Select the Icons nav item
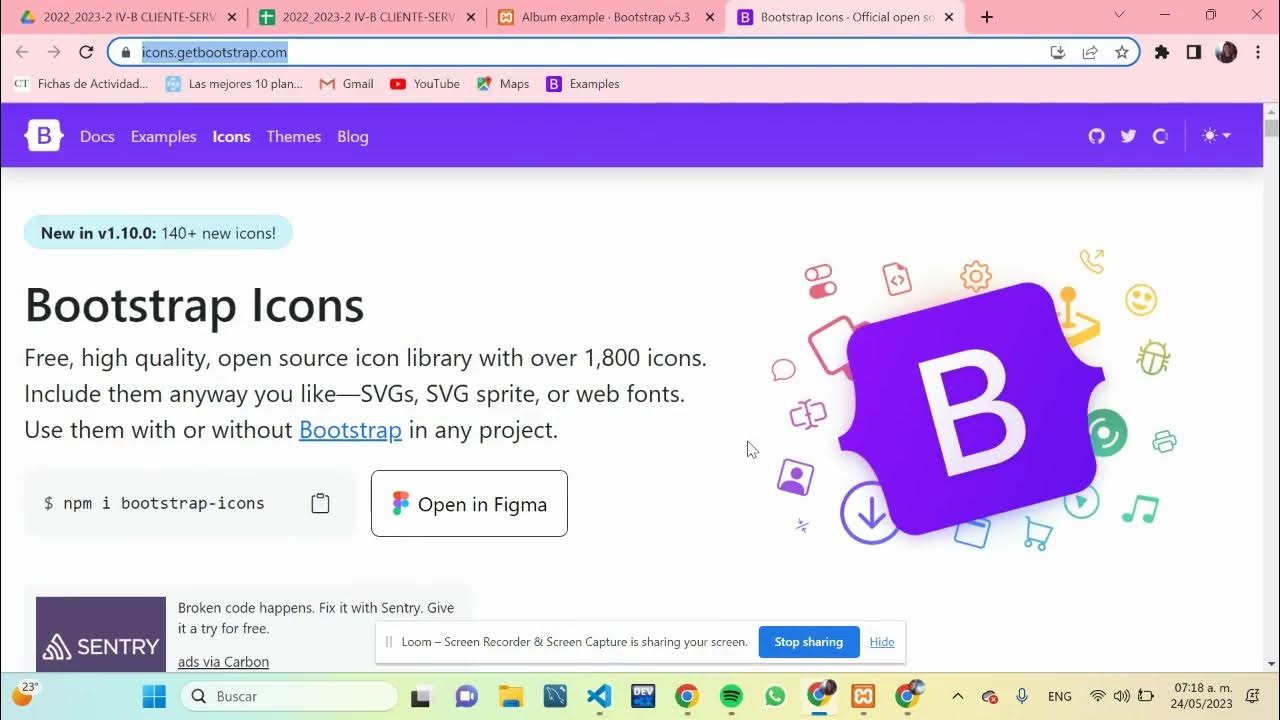This screenshot has width=1280, height=720. (x=231, y=136)
